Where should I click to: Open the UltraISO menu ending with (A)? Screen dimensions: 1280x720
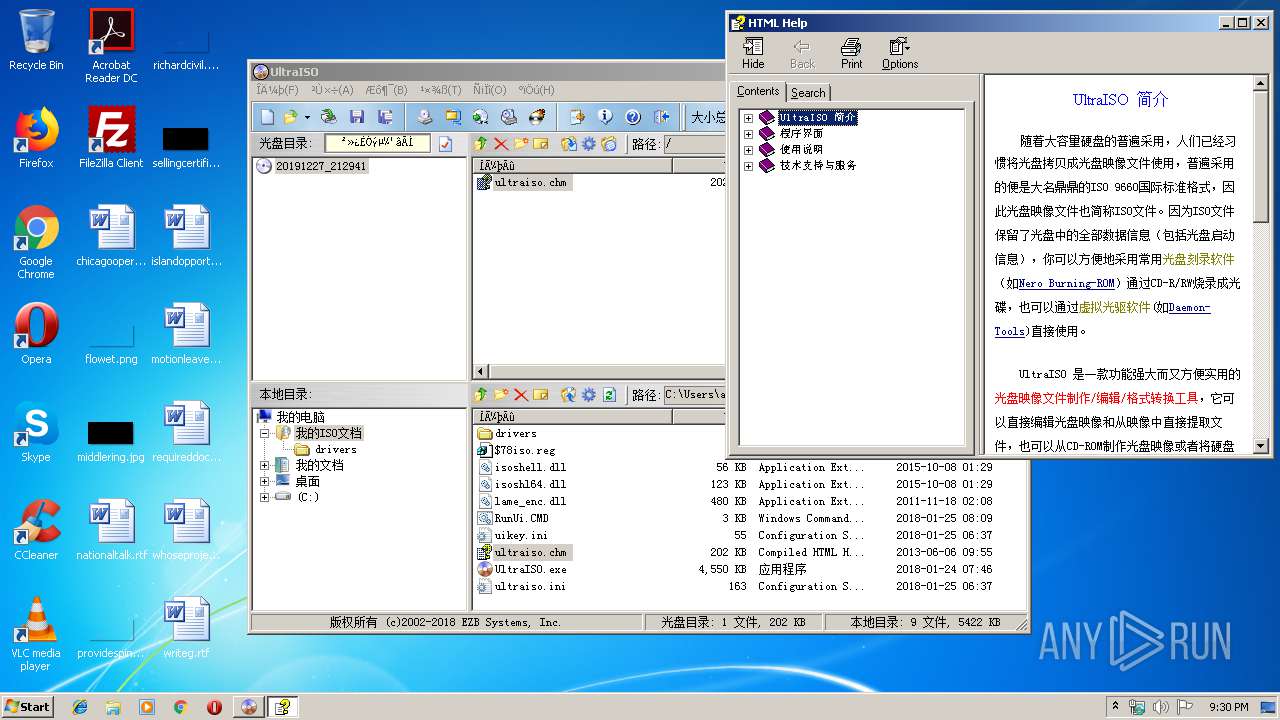click(332, 90)
